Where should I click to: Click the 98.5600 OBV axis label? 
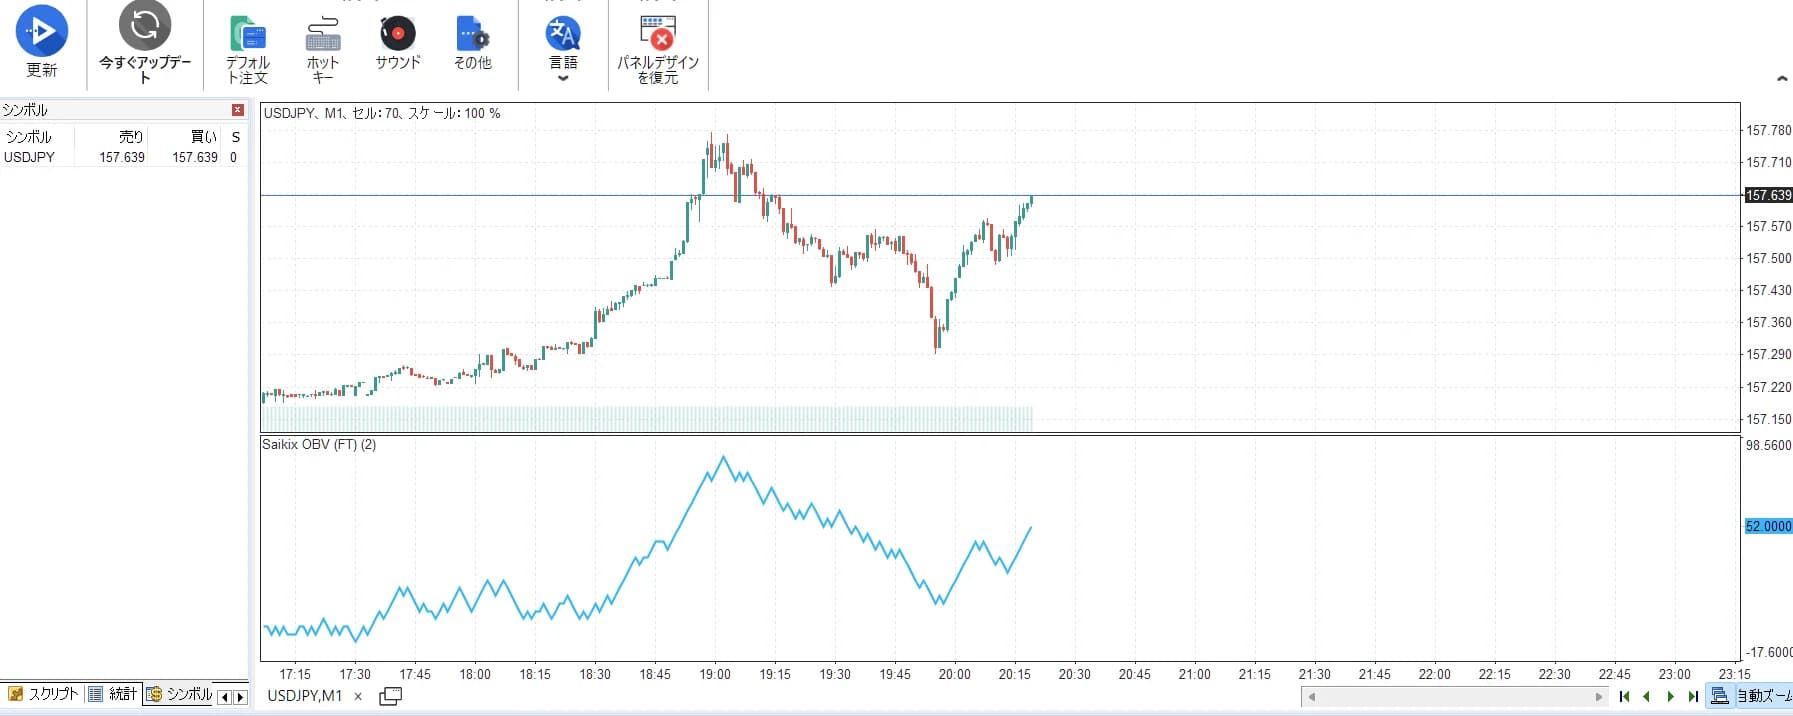(1768, 445)
